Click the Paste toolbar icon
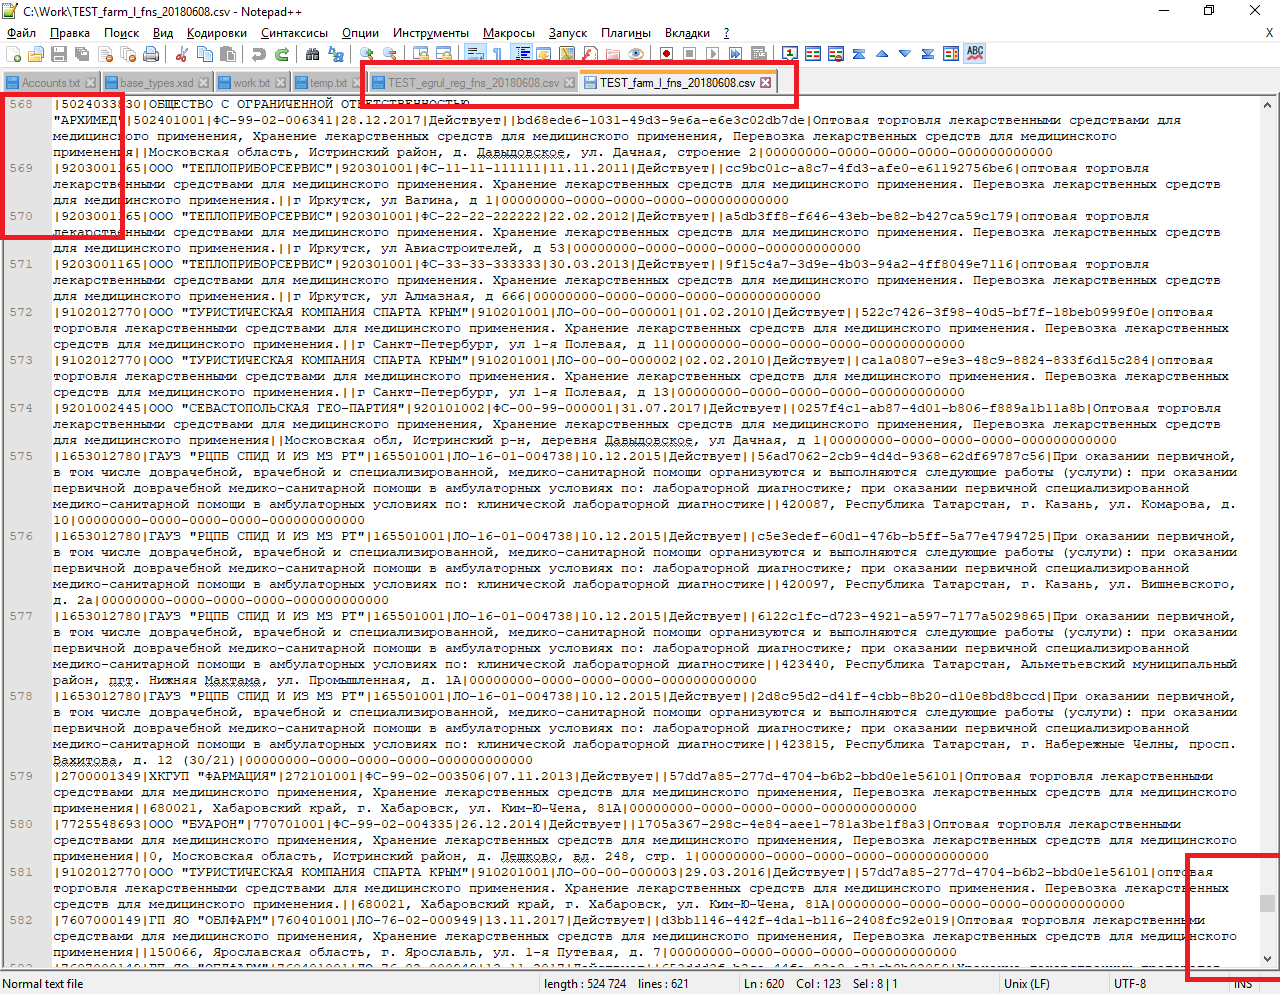Image resolution: width=1280 pixels, height=994 pixels. [227, 54]
